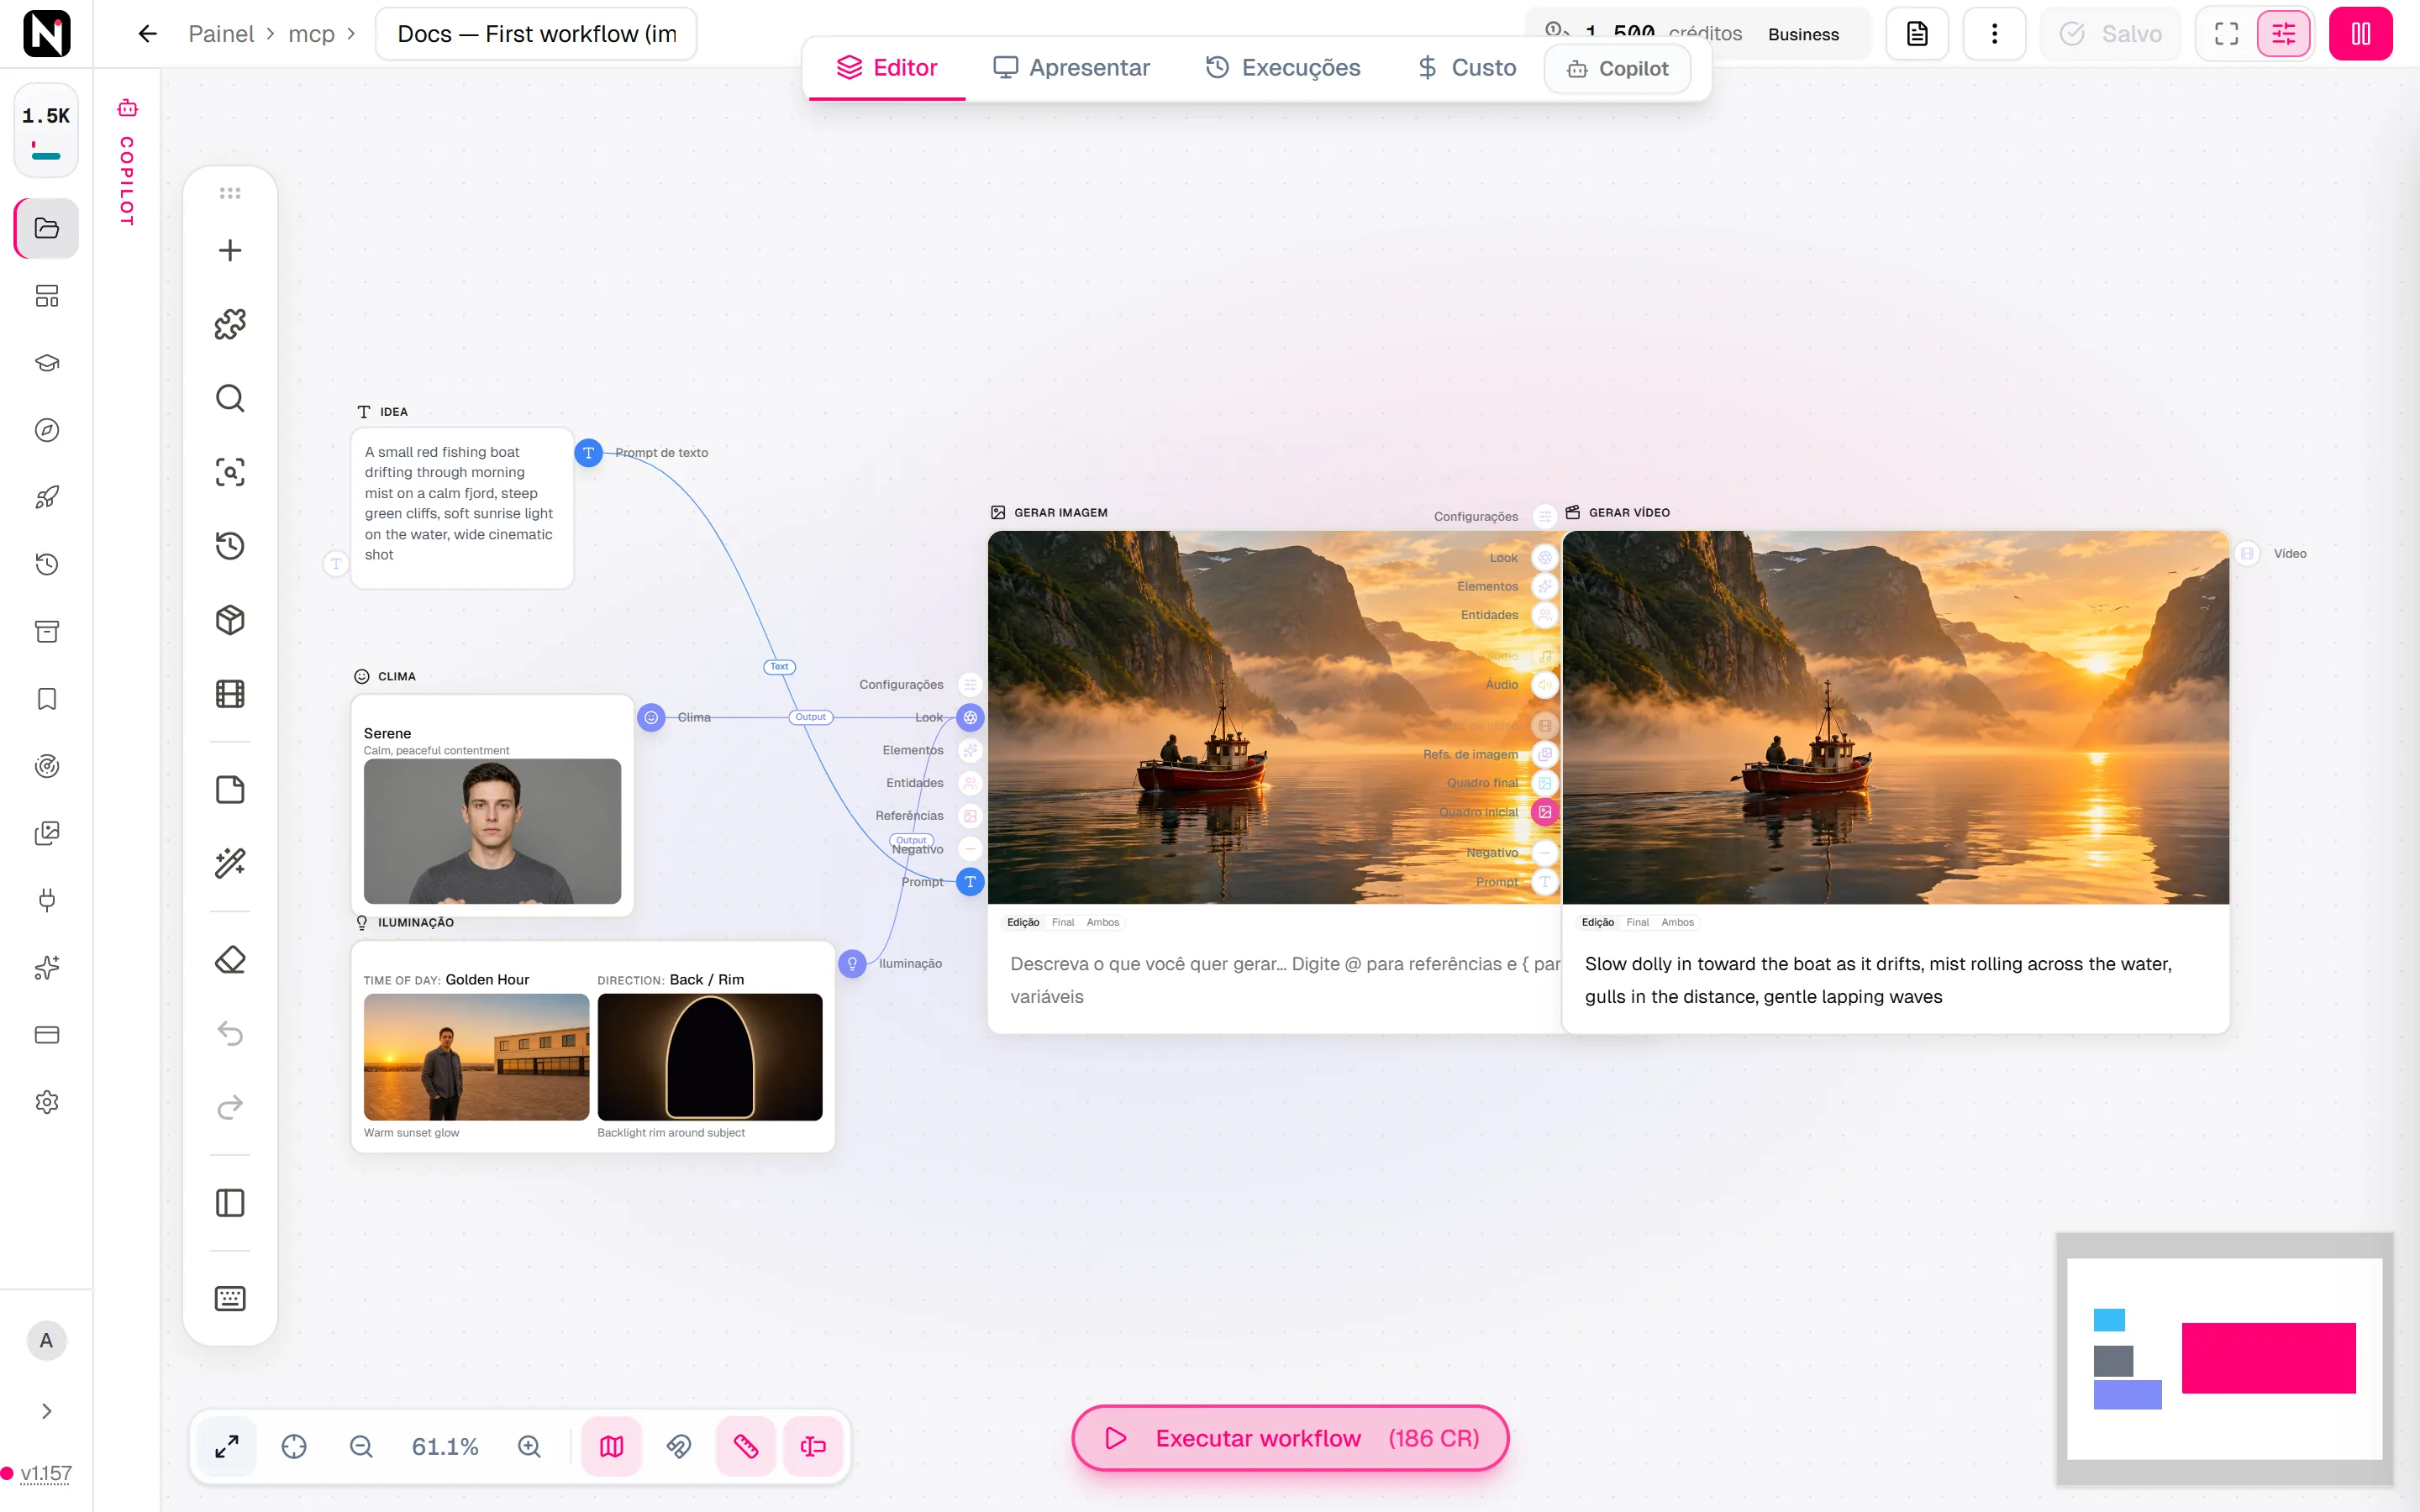Open the three-dot more options menu

click(x=1994, y=34)
